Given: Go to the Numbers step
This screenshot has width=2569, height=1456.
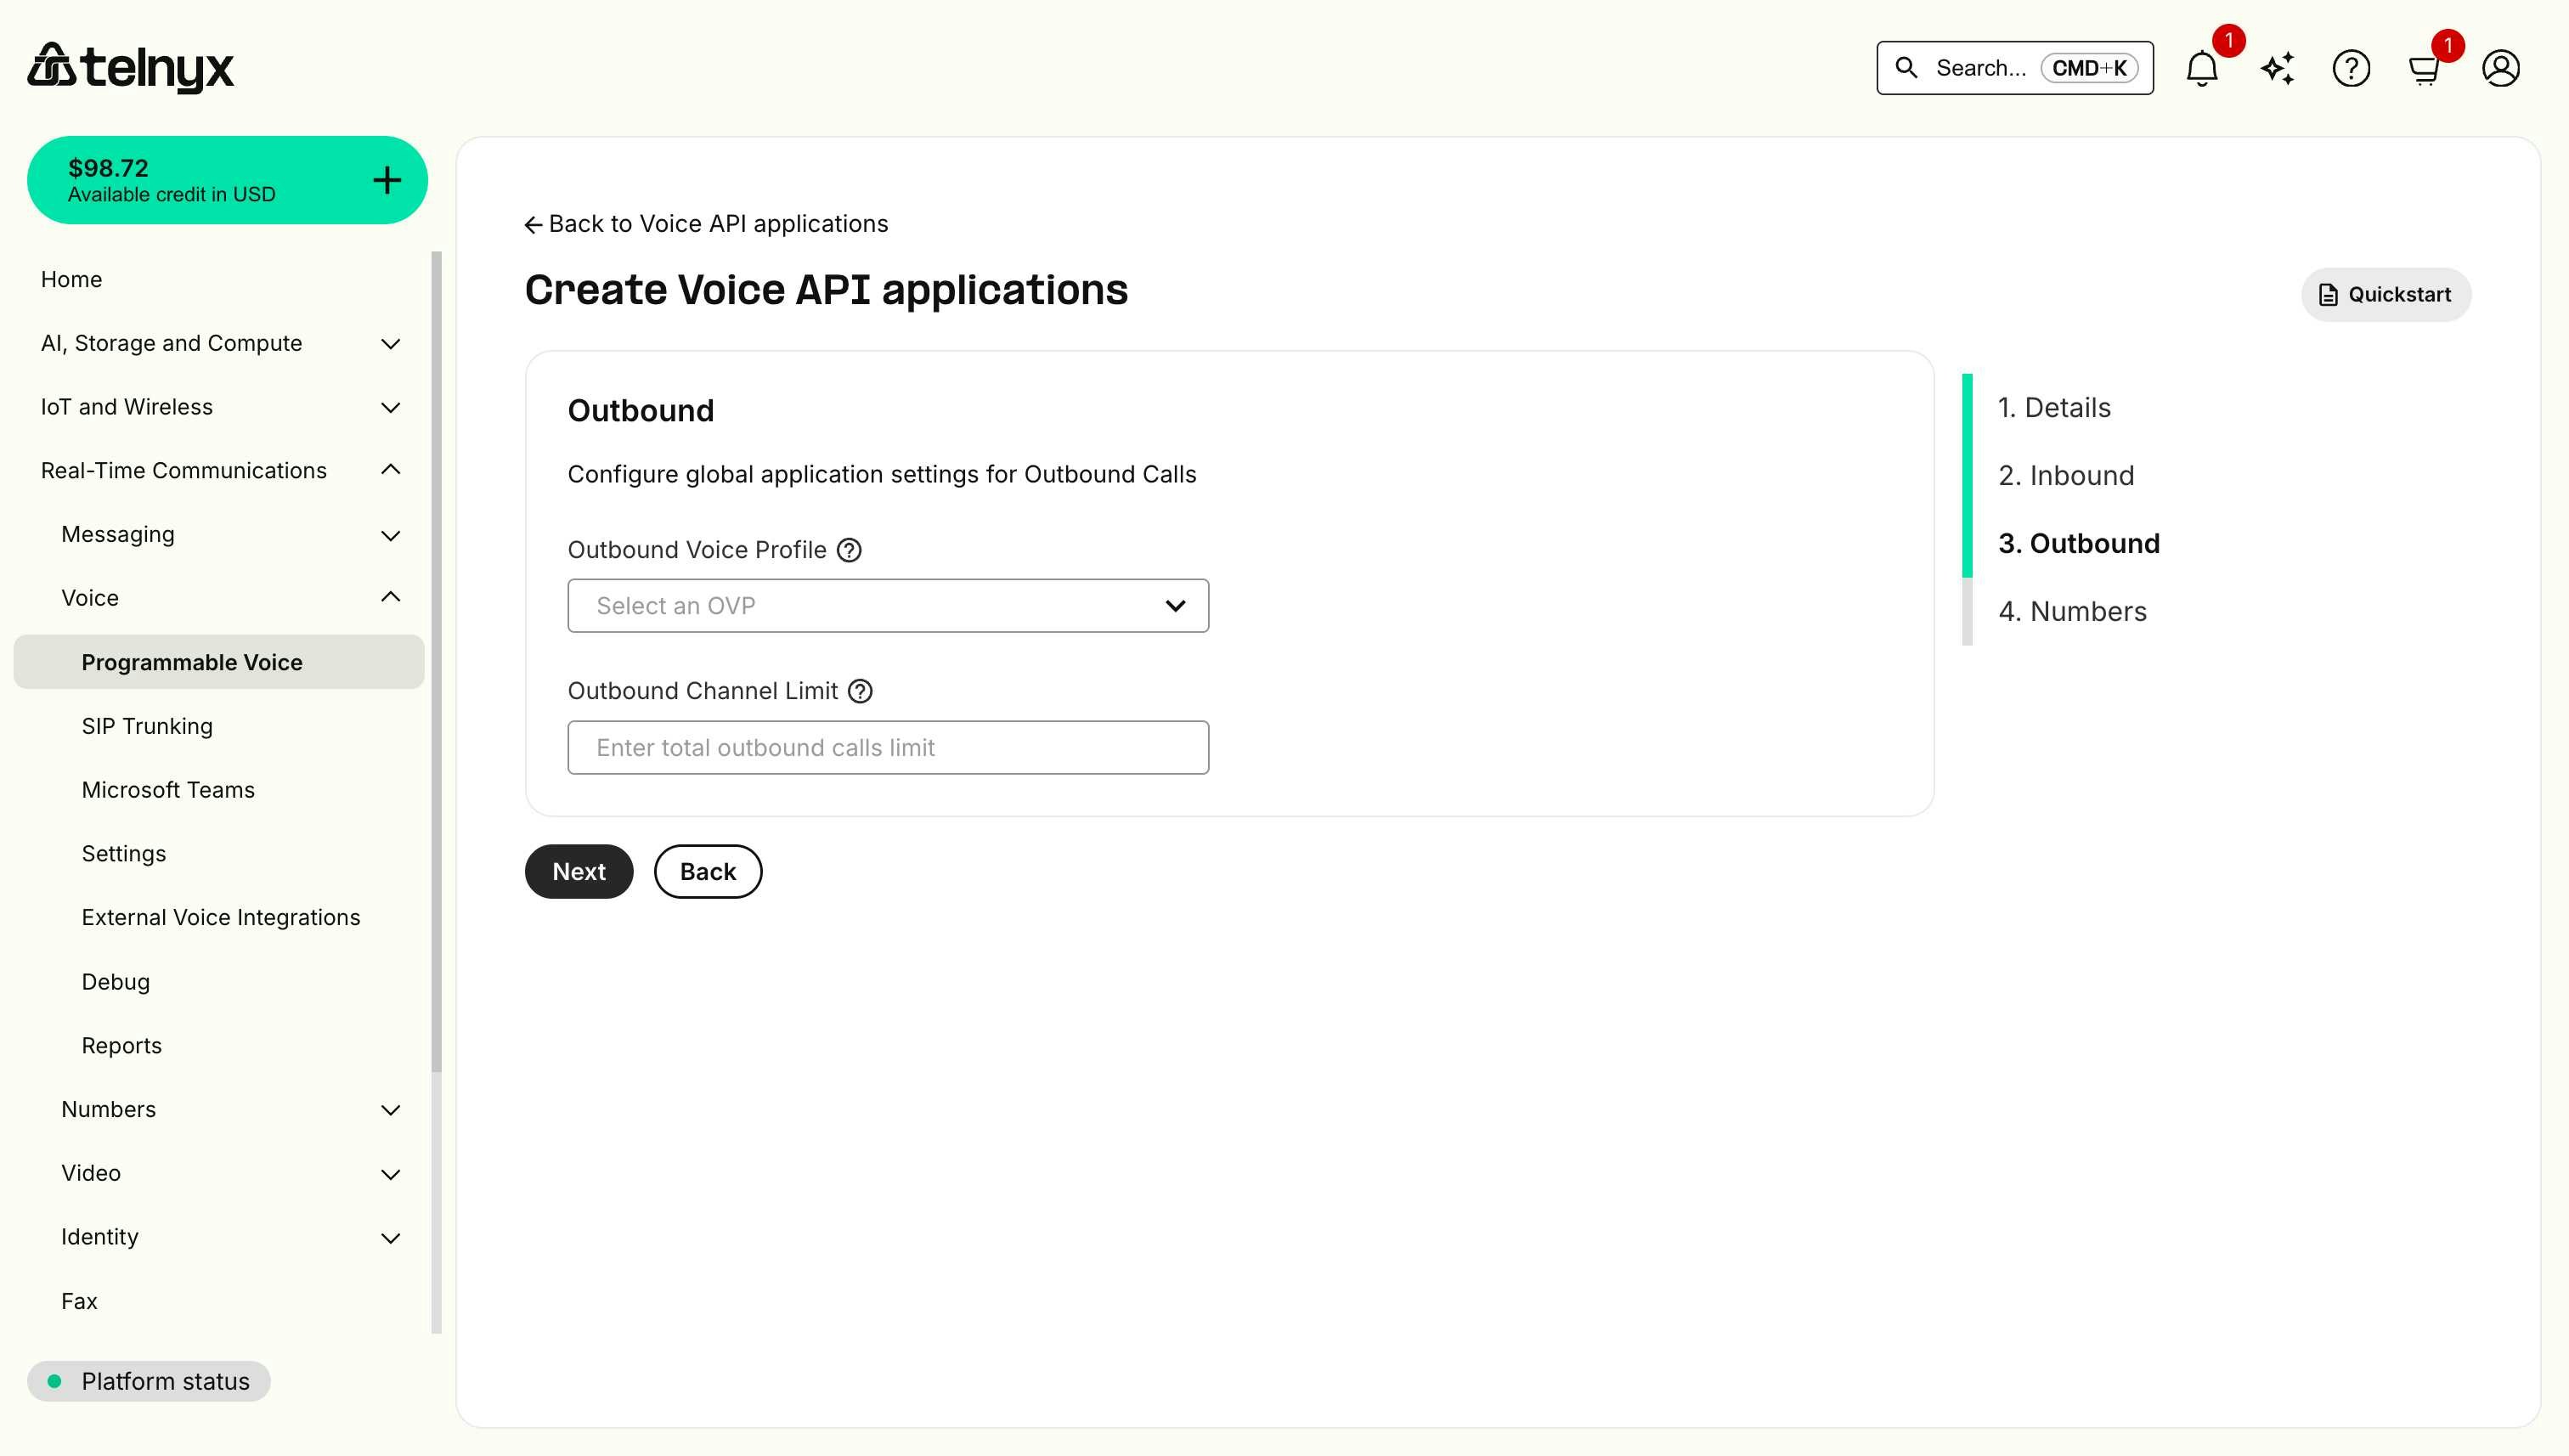Looking at the screenshot, I should pos(2072,611).
